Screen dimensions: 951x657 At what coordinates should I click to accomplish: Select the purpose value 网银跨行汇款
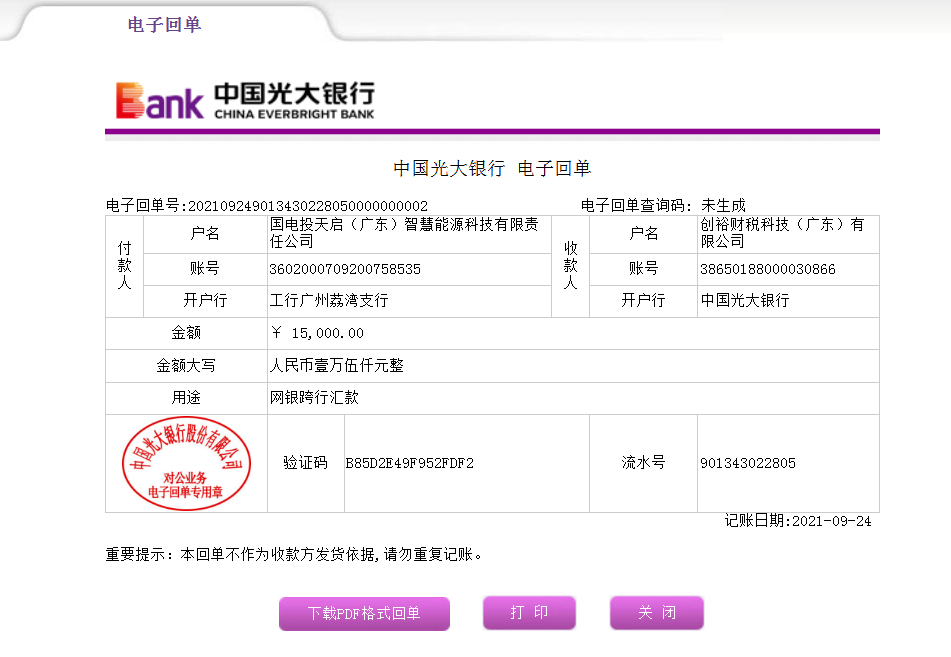click(314, 397)
